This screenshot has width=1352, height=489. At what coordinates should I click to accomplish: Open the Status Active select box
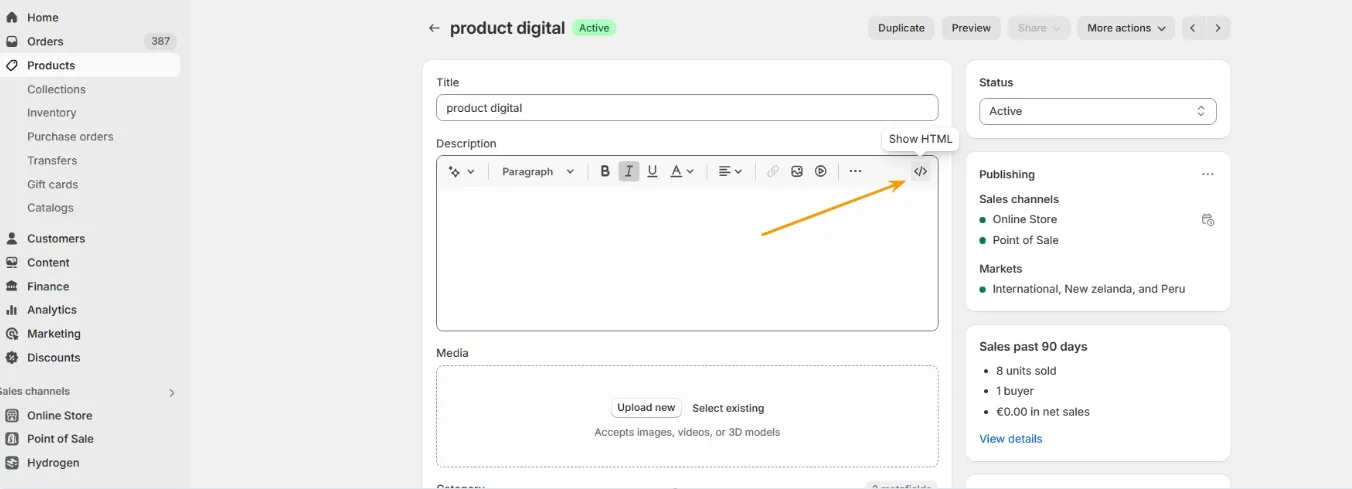1097,111
